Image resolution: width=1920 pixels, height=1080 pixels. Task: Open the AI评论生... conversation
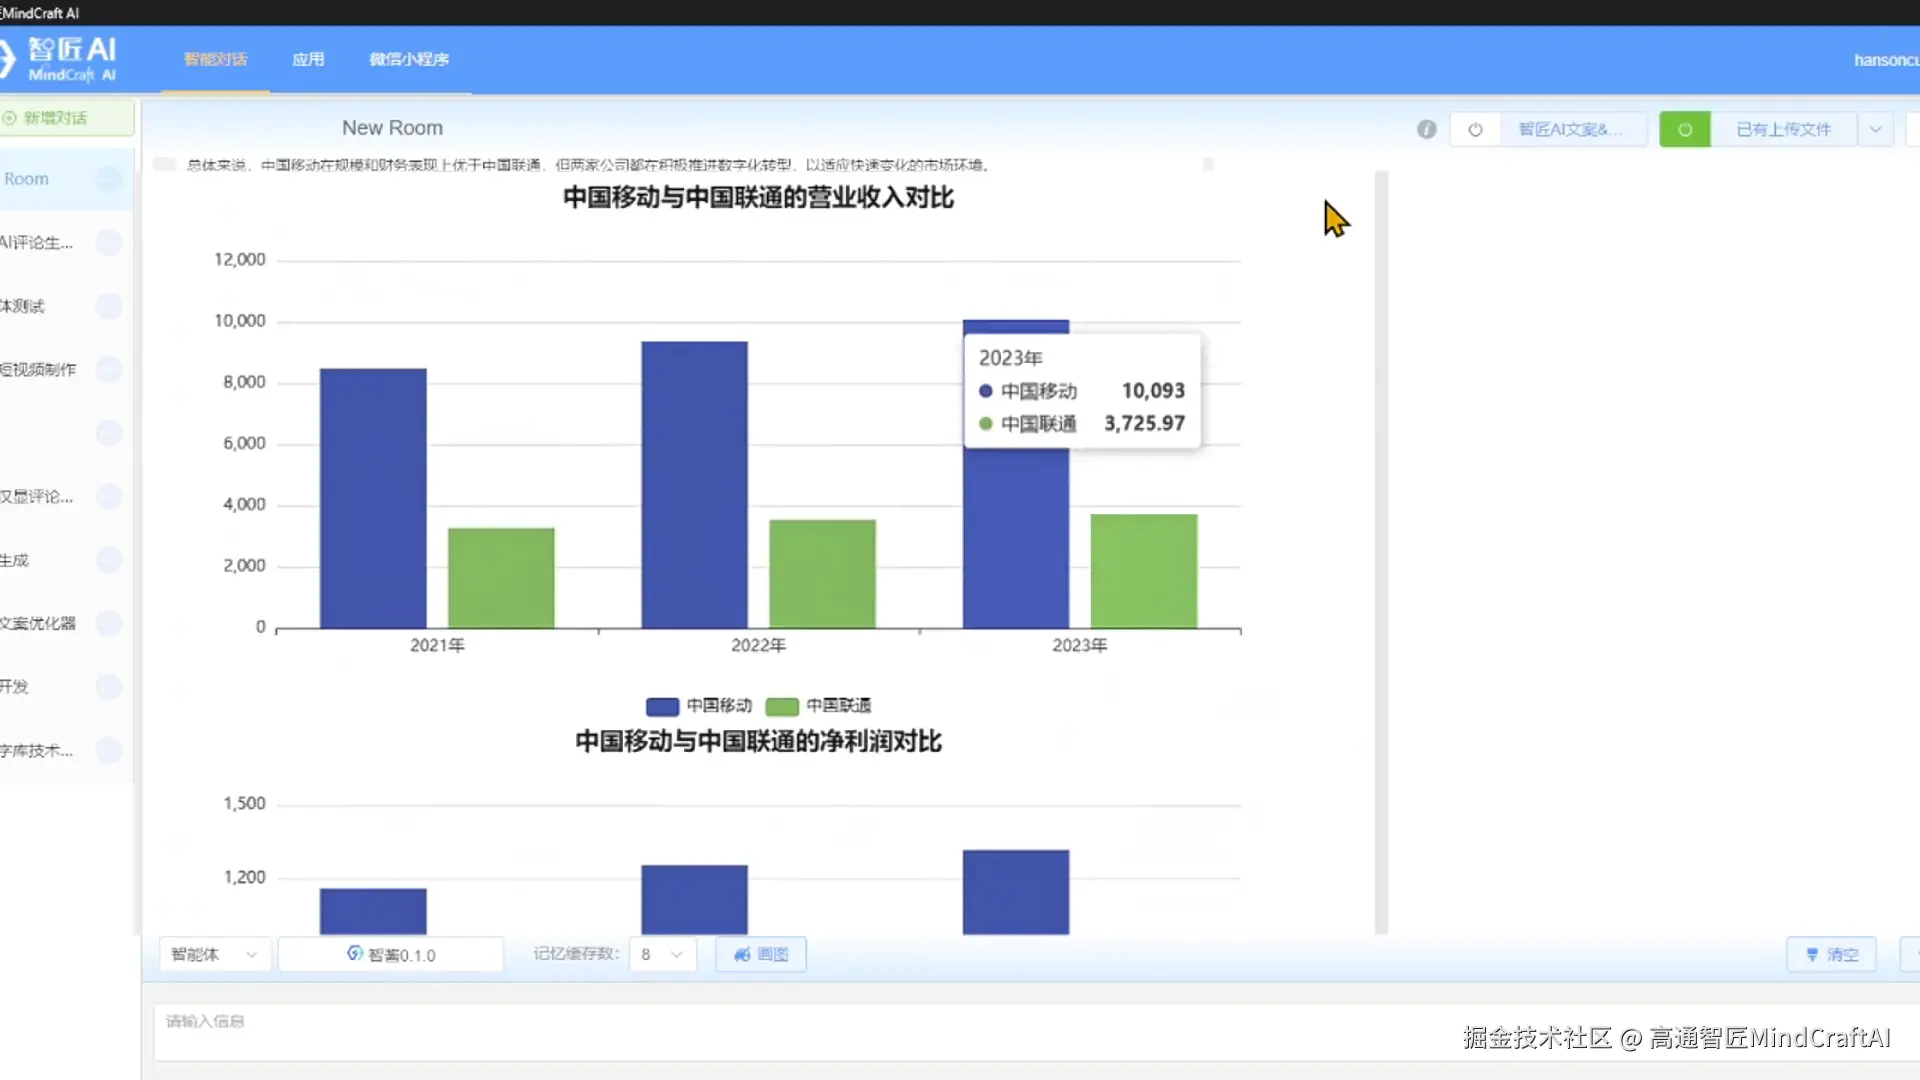point(36,242)
